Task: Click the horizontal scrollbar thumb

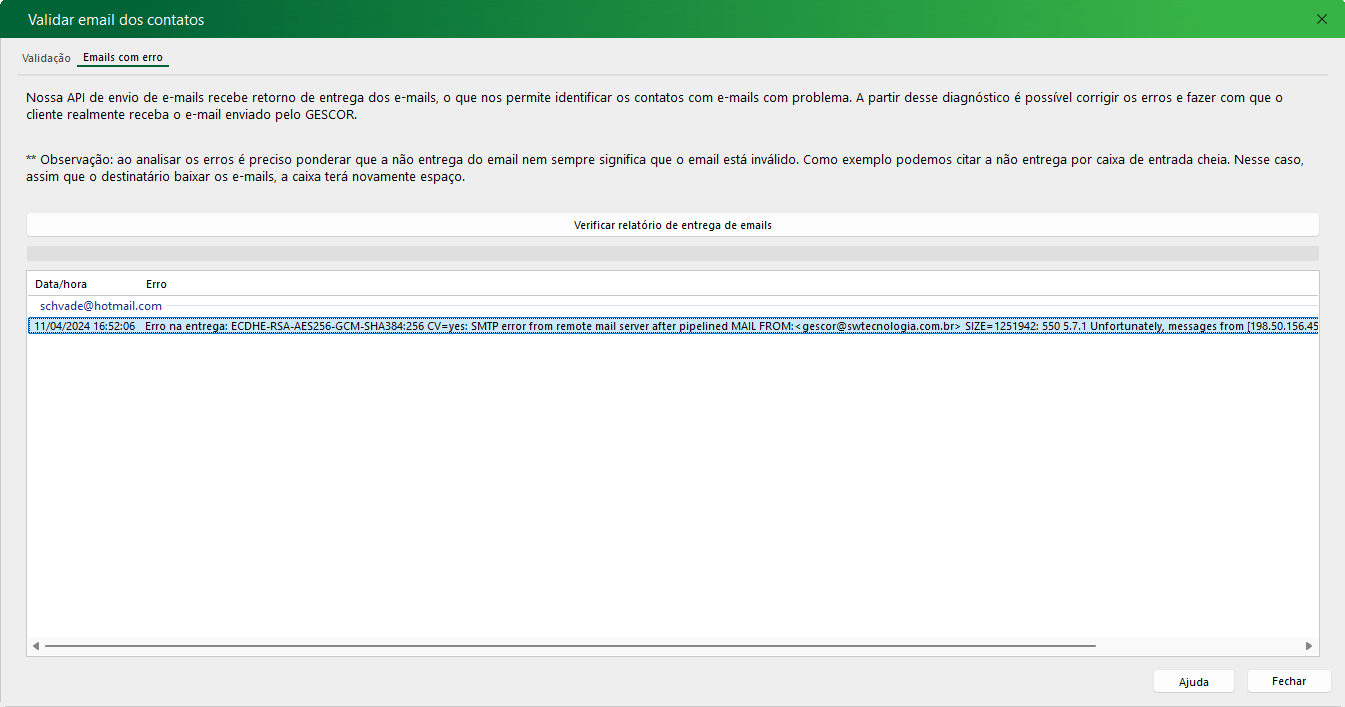Action: 570,647
